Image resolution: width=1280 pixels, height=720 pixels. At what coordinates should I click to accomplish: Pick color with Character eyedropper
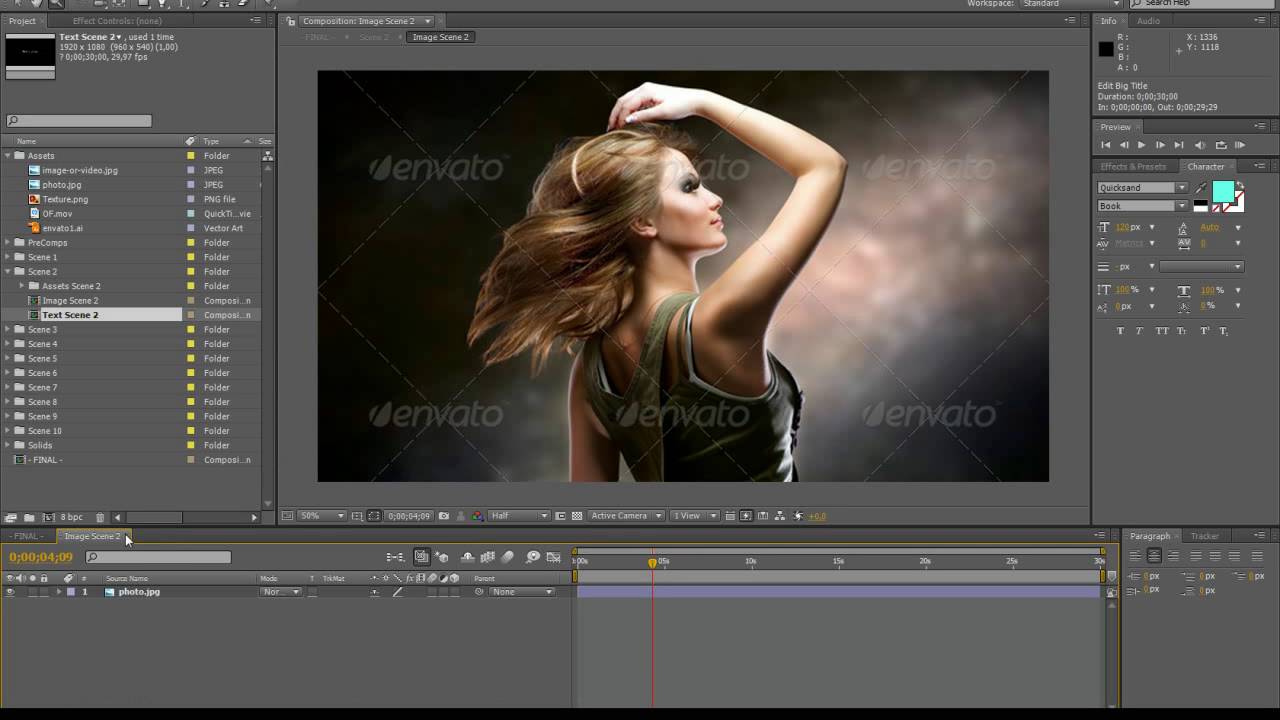point(1199,187)
